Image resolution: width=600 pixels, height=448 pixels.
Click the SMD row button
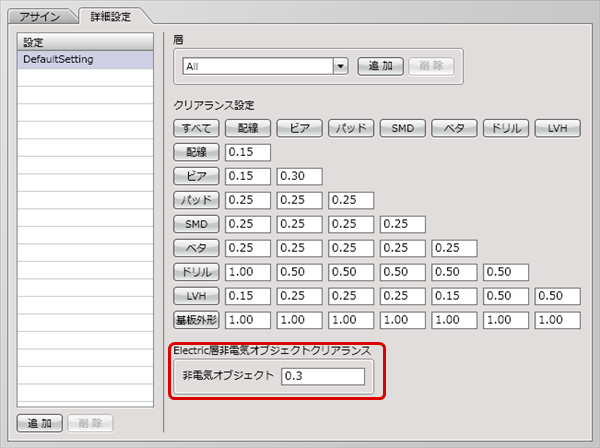click(196, 224)
